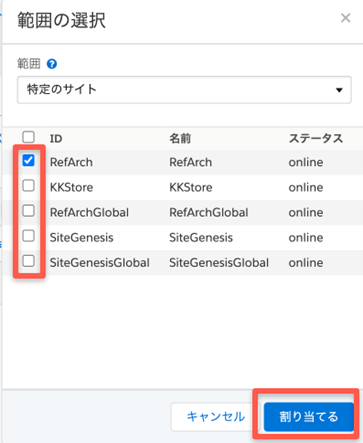Select the SiteGenesisGlobal name cell
Image resolution: width=363 pixels, height=443 pixels.
pos(219,263)
